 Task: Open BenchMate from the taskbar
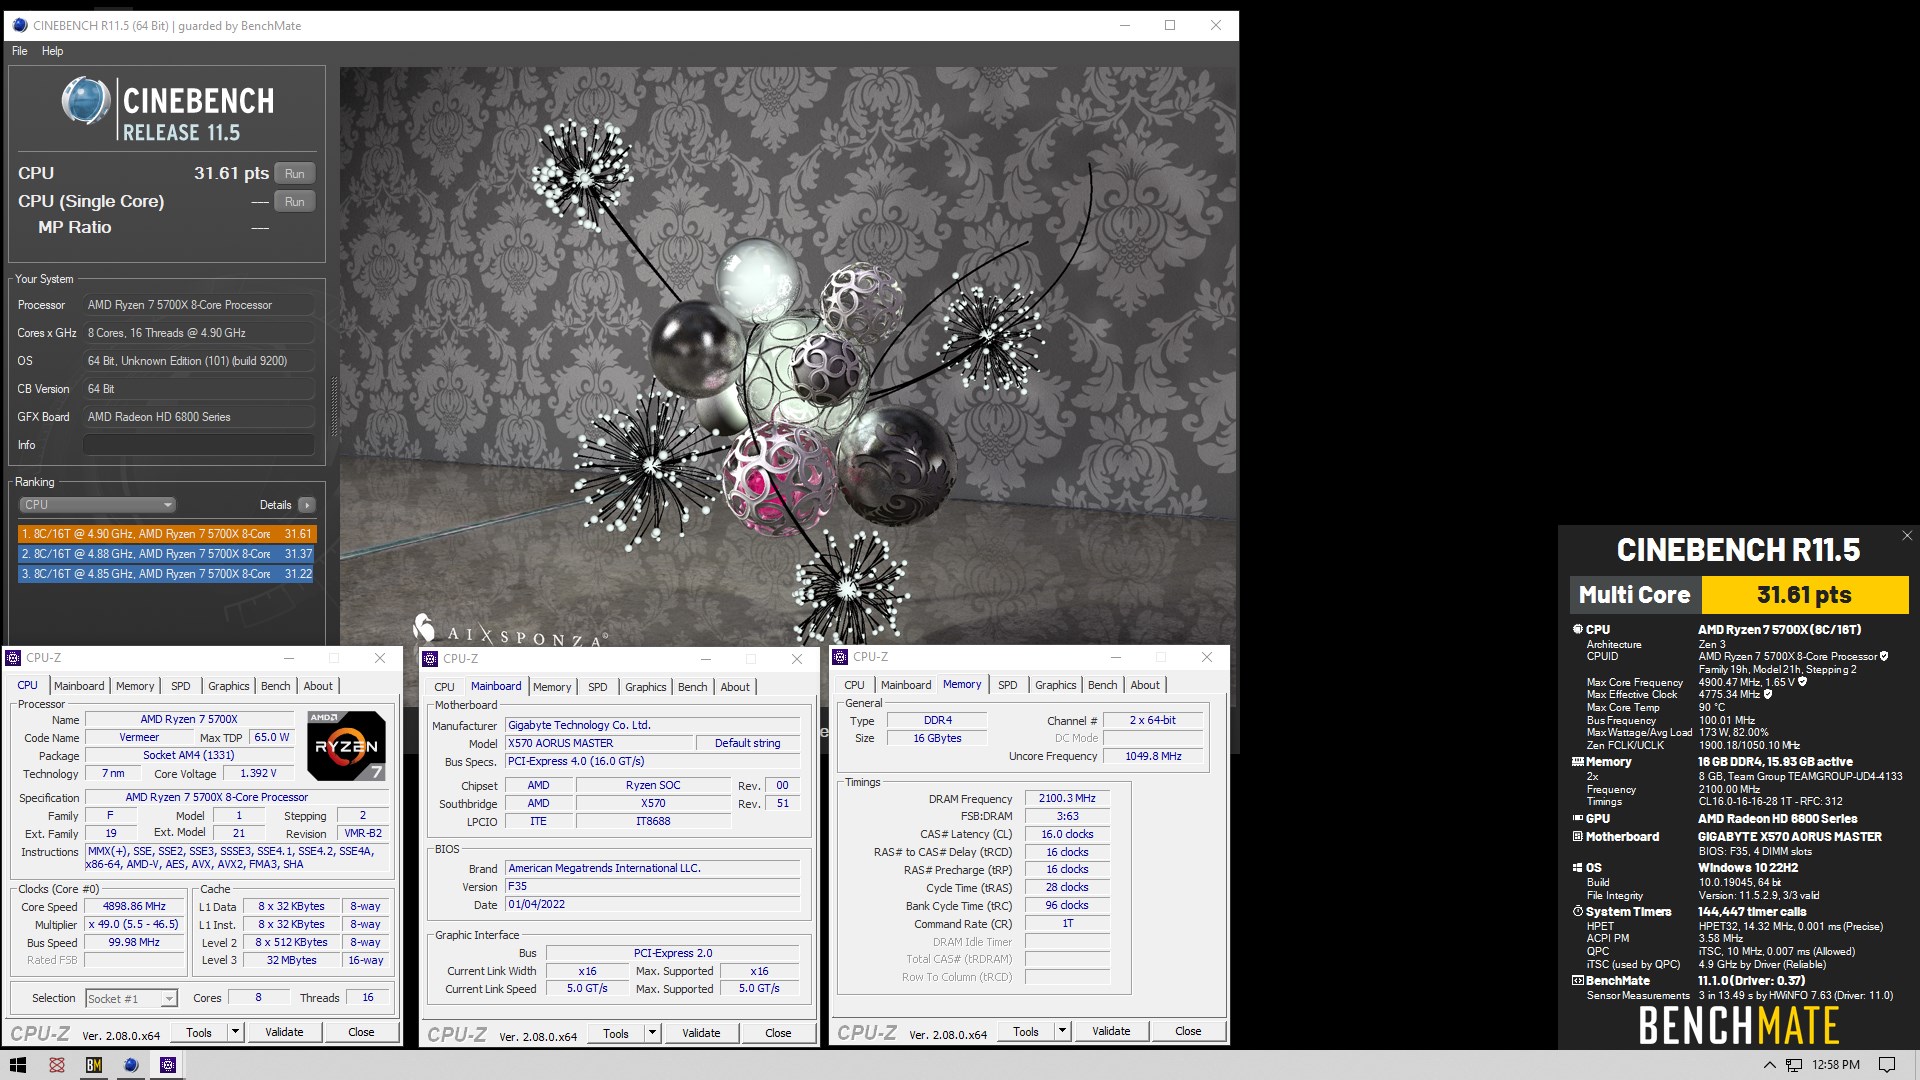(94, 1065)
